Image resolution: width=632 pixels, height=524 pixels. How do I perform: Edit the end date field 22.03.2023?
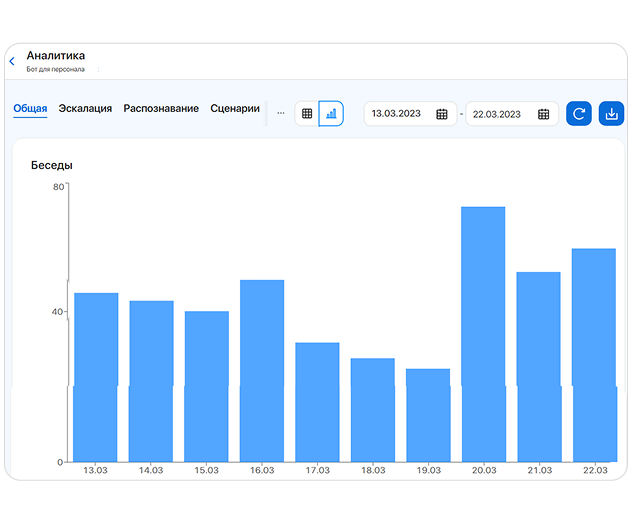click(x=512, y=114)
